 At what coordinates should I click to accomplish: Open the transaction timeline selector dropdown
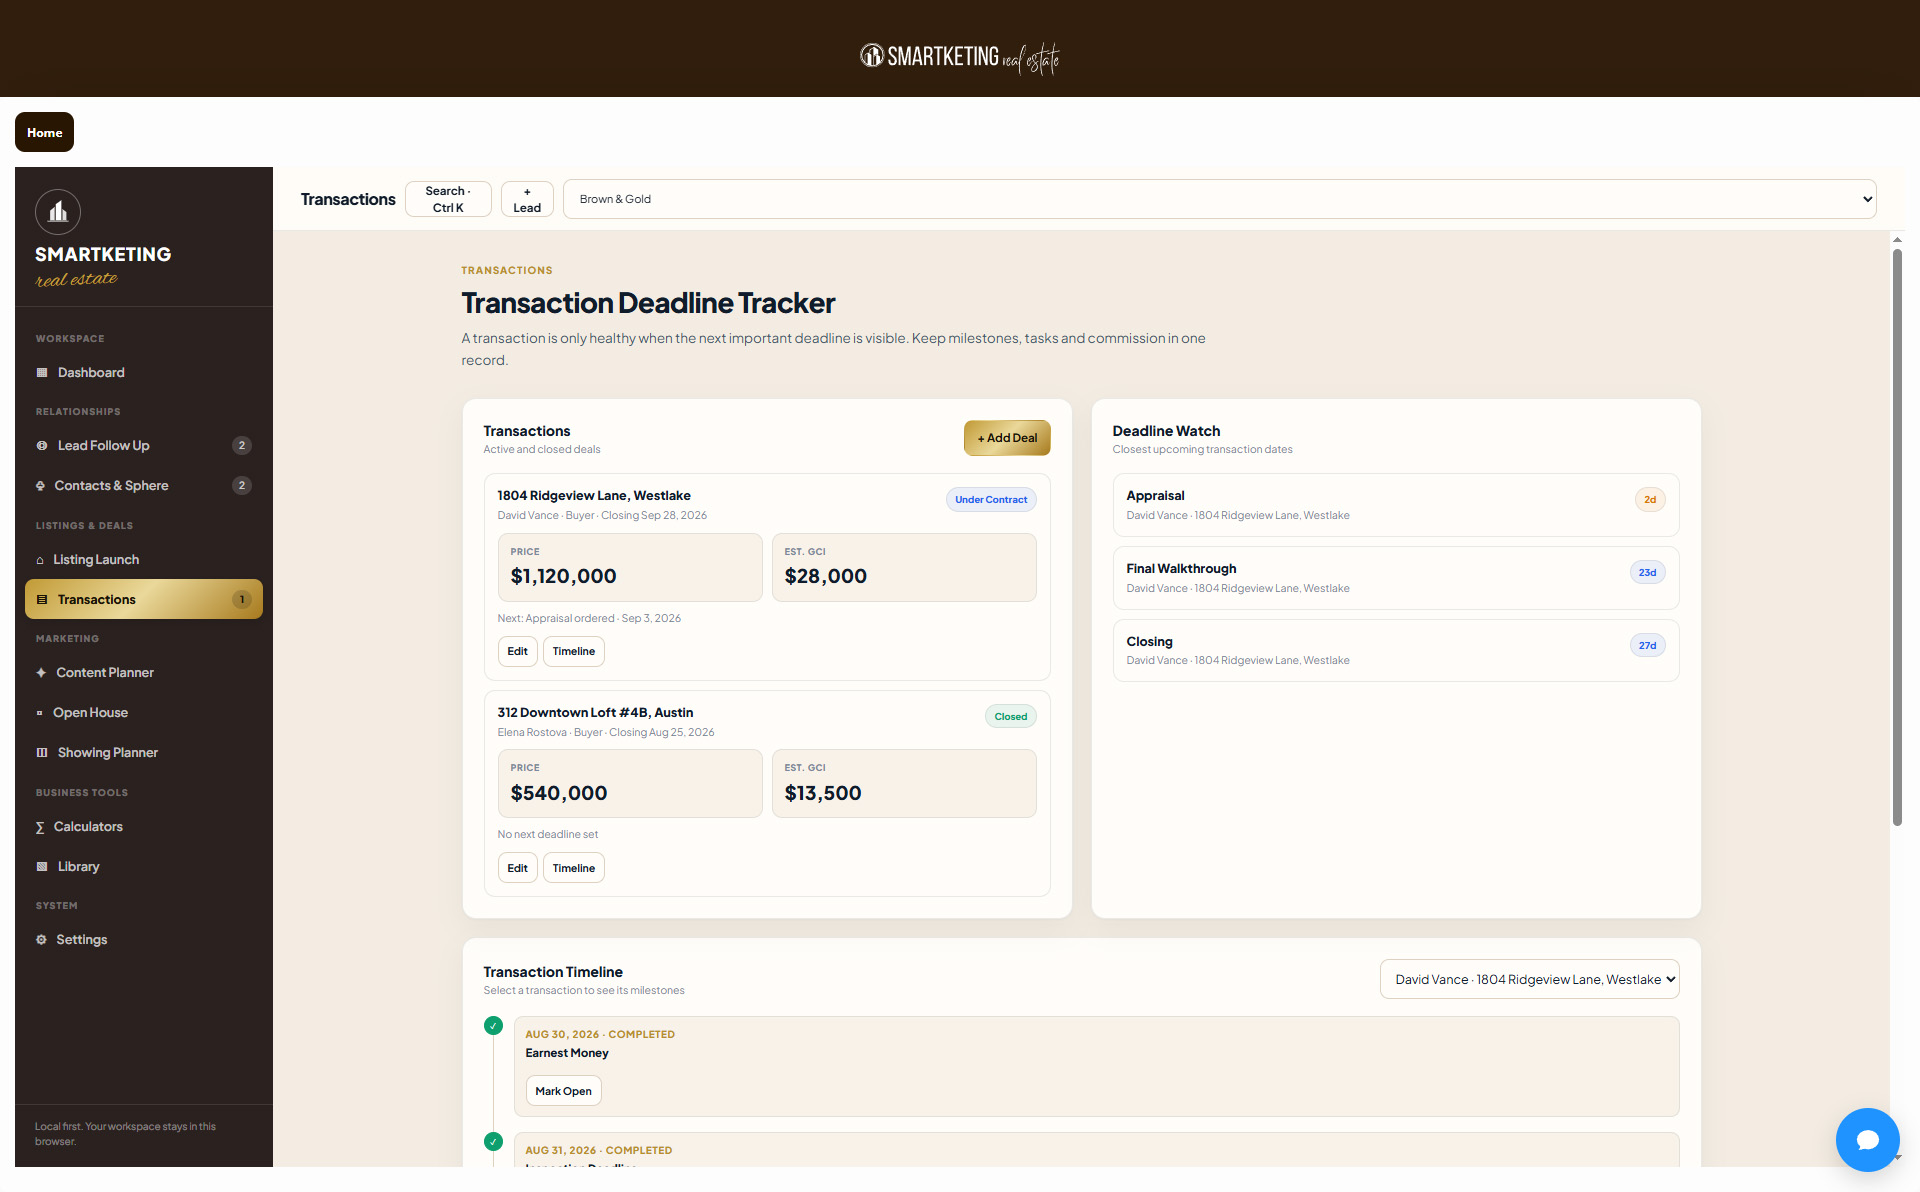click(1529, 979)
